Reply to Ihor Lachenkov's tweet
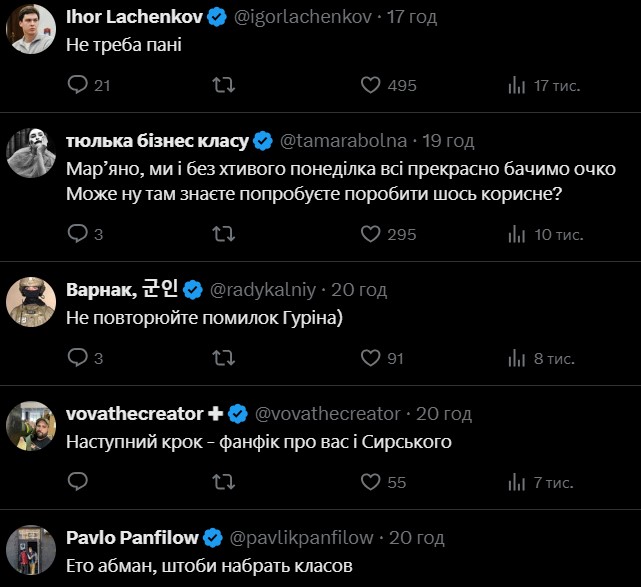 (x=78, y=86)
